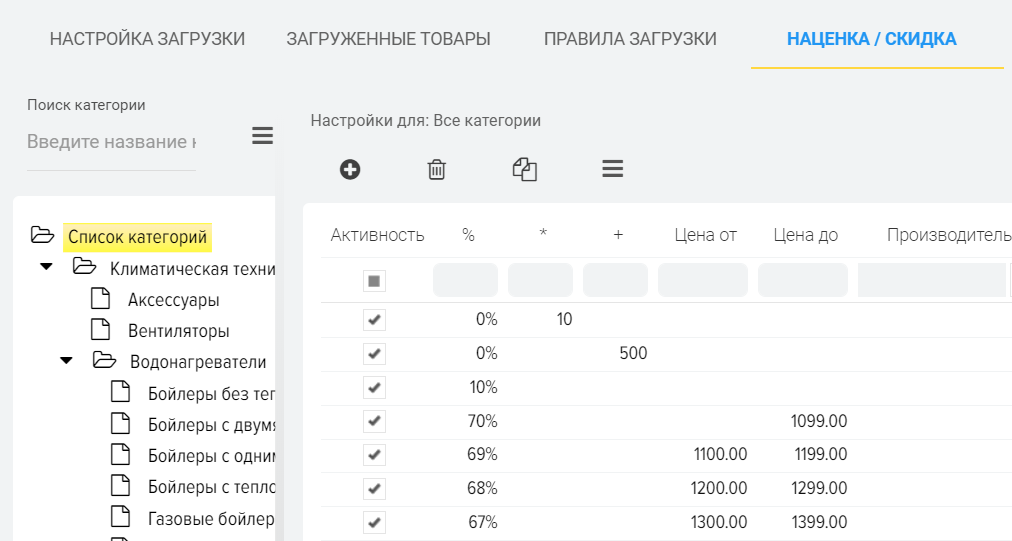Viewport: 1012px width, 541px height.
Task: Click the copy rules icon
Action: 525,169
